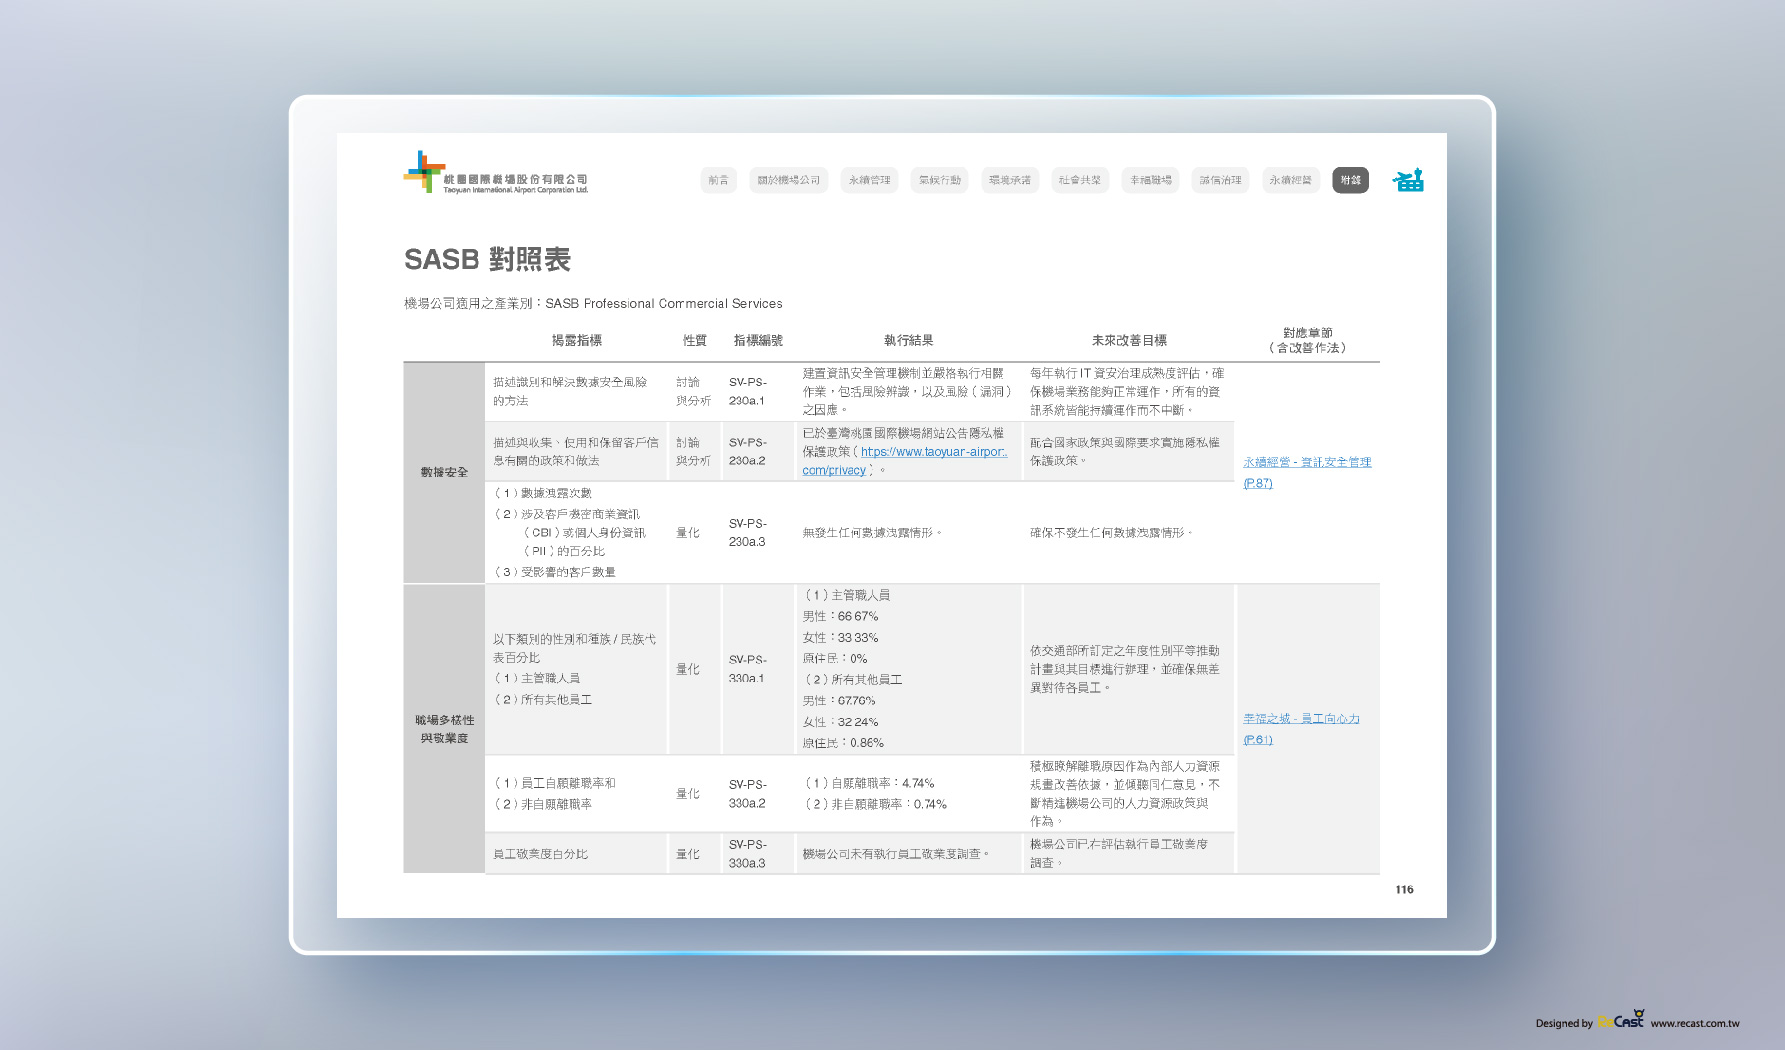The width and height of the screenshot is (1785, 1050).
Task: Click the 職場多樣性與敬業度 category cell
Action: pos(444,729)
